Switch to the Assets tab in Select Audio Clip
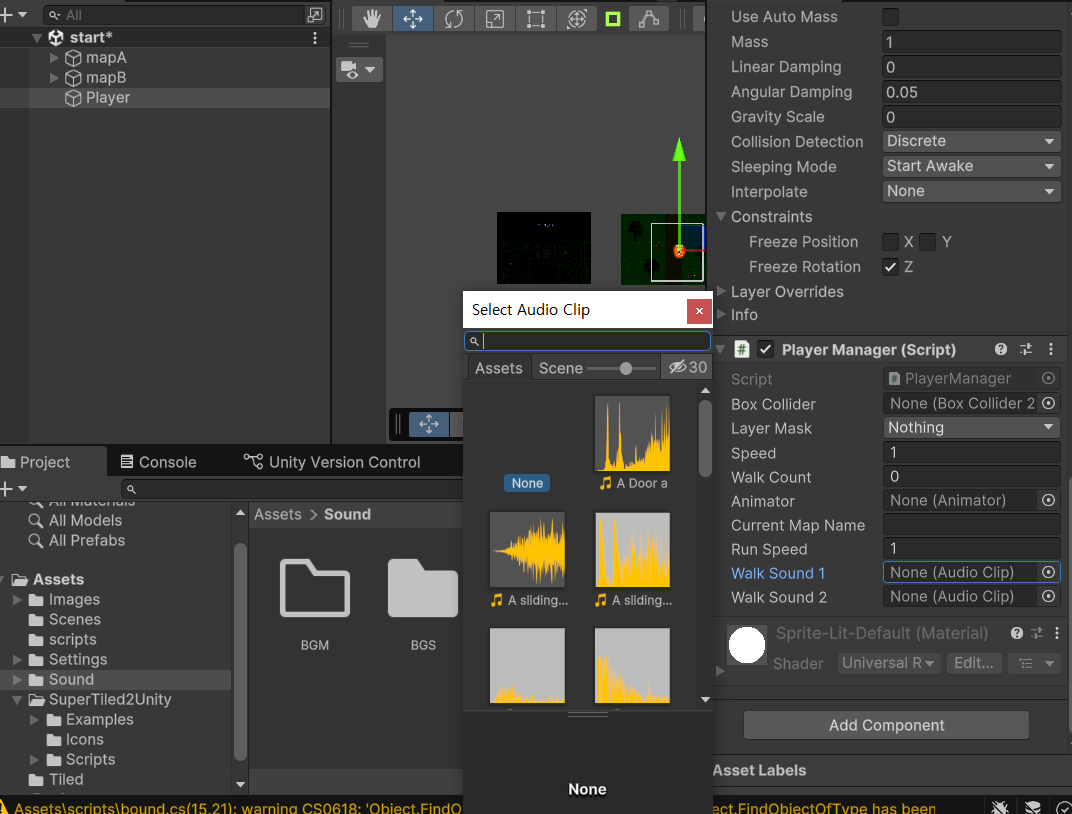This screenshot has width=1072, height=814. tap(498, 368)
